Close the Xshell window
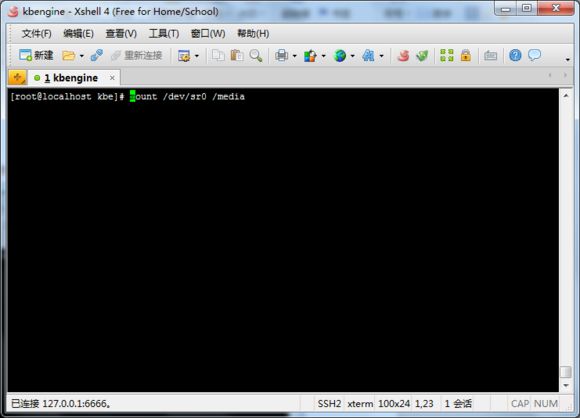This screenshot has height=418, width=580. (556, 9)
